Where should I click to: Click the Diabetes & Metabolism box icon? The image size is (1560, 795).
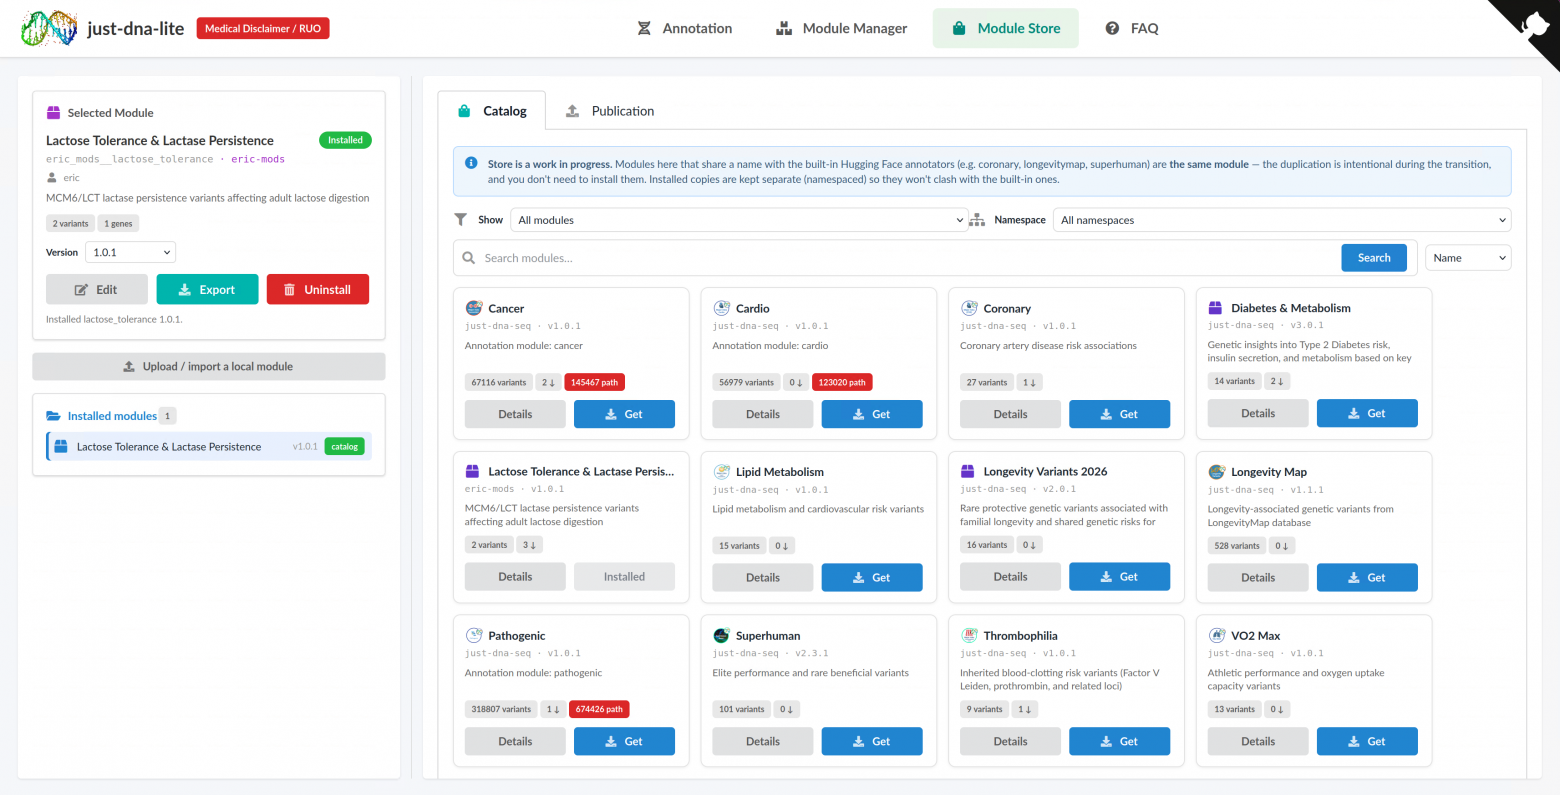point(1216,308)
